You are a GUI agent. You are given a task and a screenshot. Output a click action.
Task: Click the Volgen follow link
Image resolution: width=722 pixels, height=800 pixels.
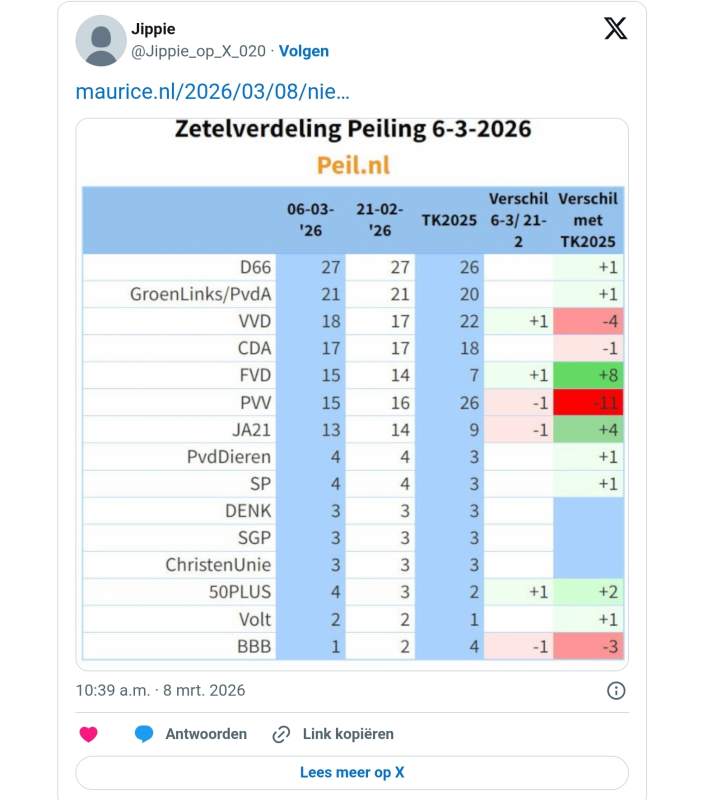[x=303, y=51]
